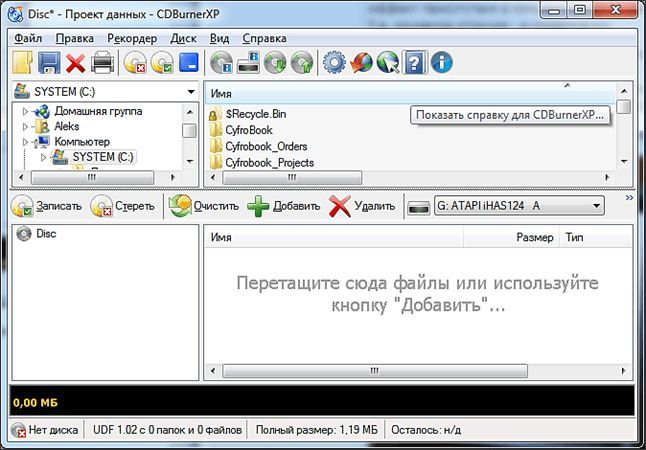Click the disc icon with green up arrow
This screenshot has width=646, height=450.
coord(302,63)
